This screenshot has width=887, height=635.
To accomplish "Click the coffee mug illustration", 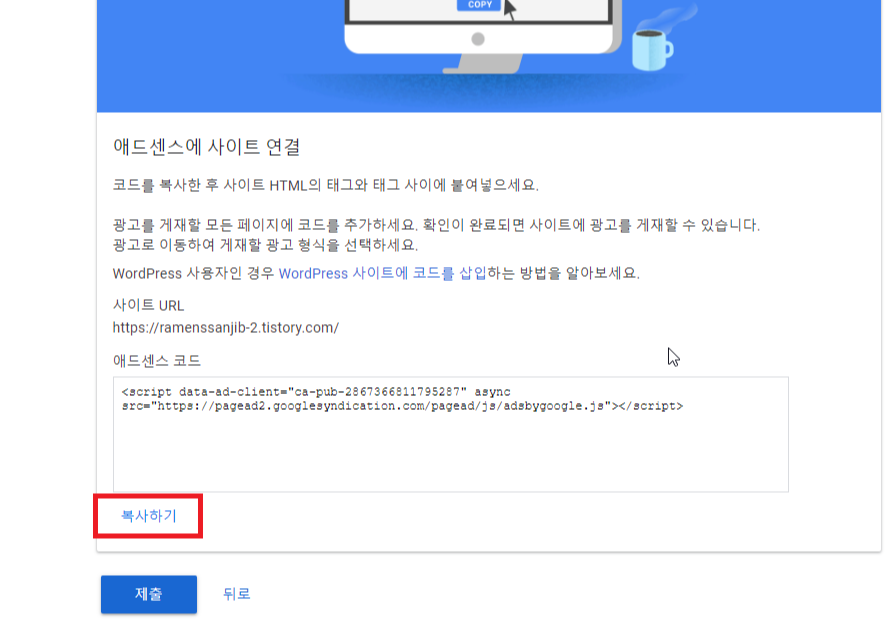I will click(x=652, y=49).
